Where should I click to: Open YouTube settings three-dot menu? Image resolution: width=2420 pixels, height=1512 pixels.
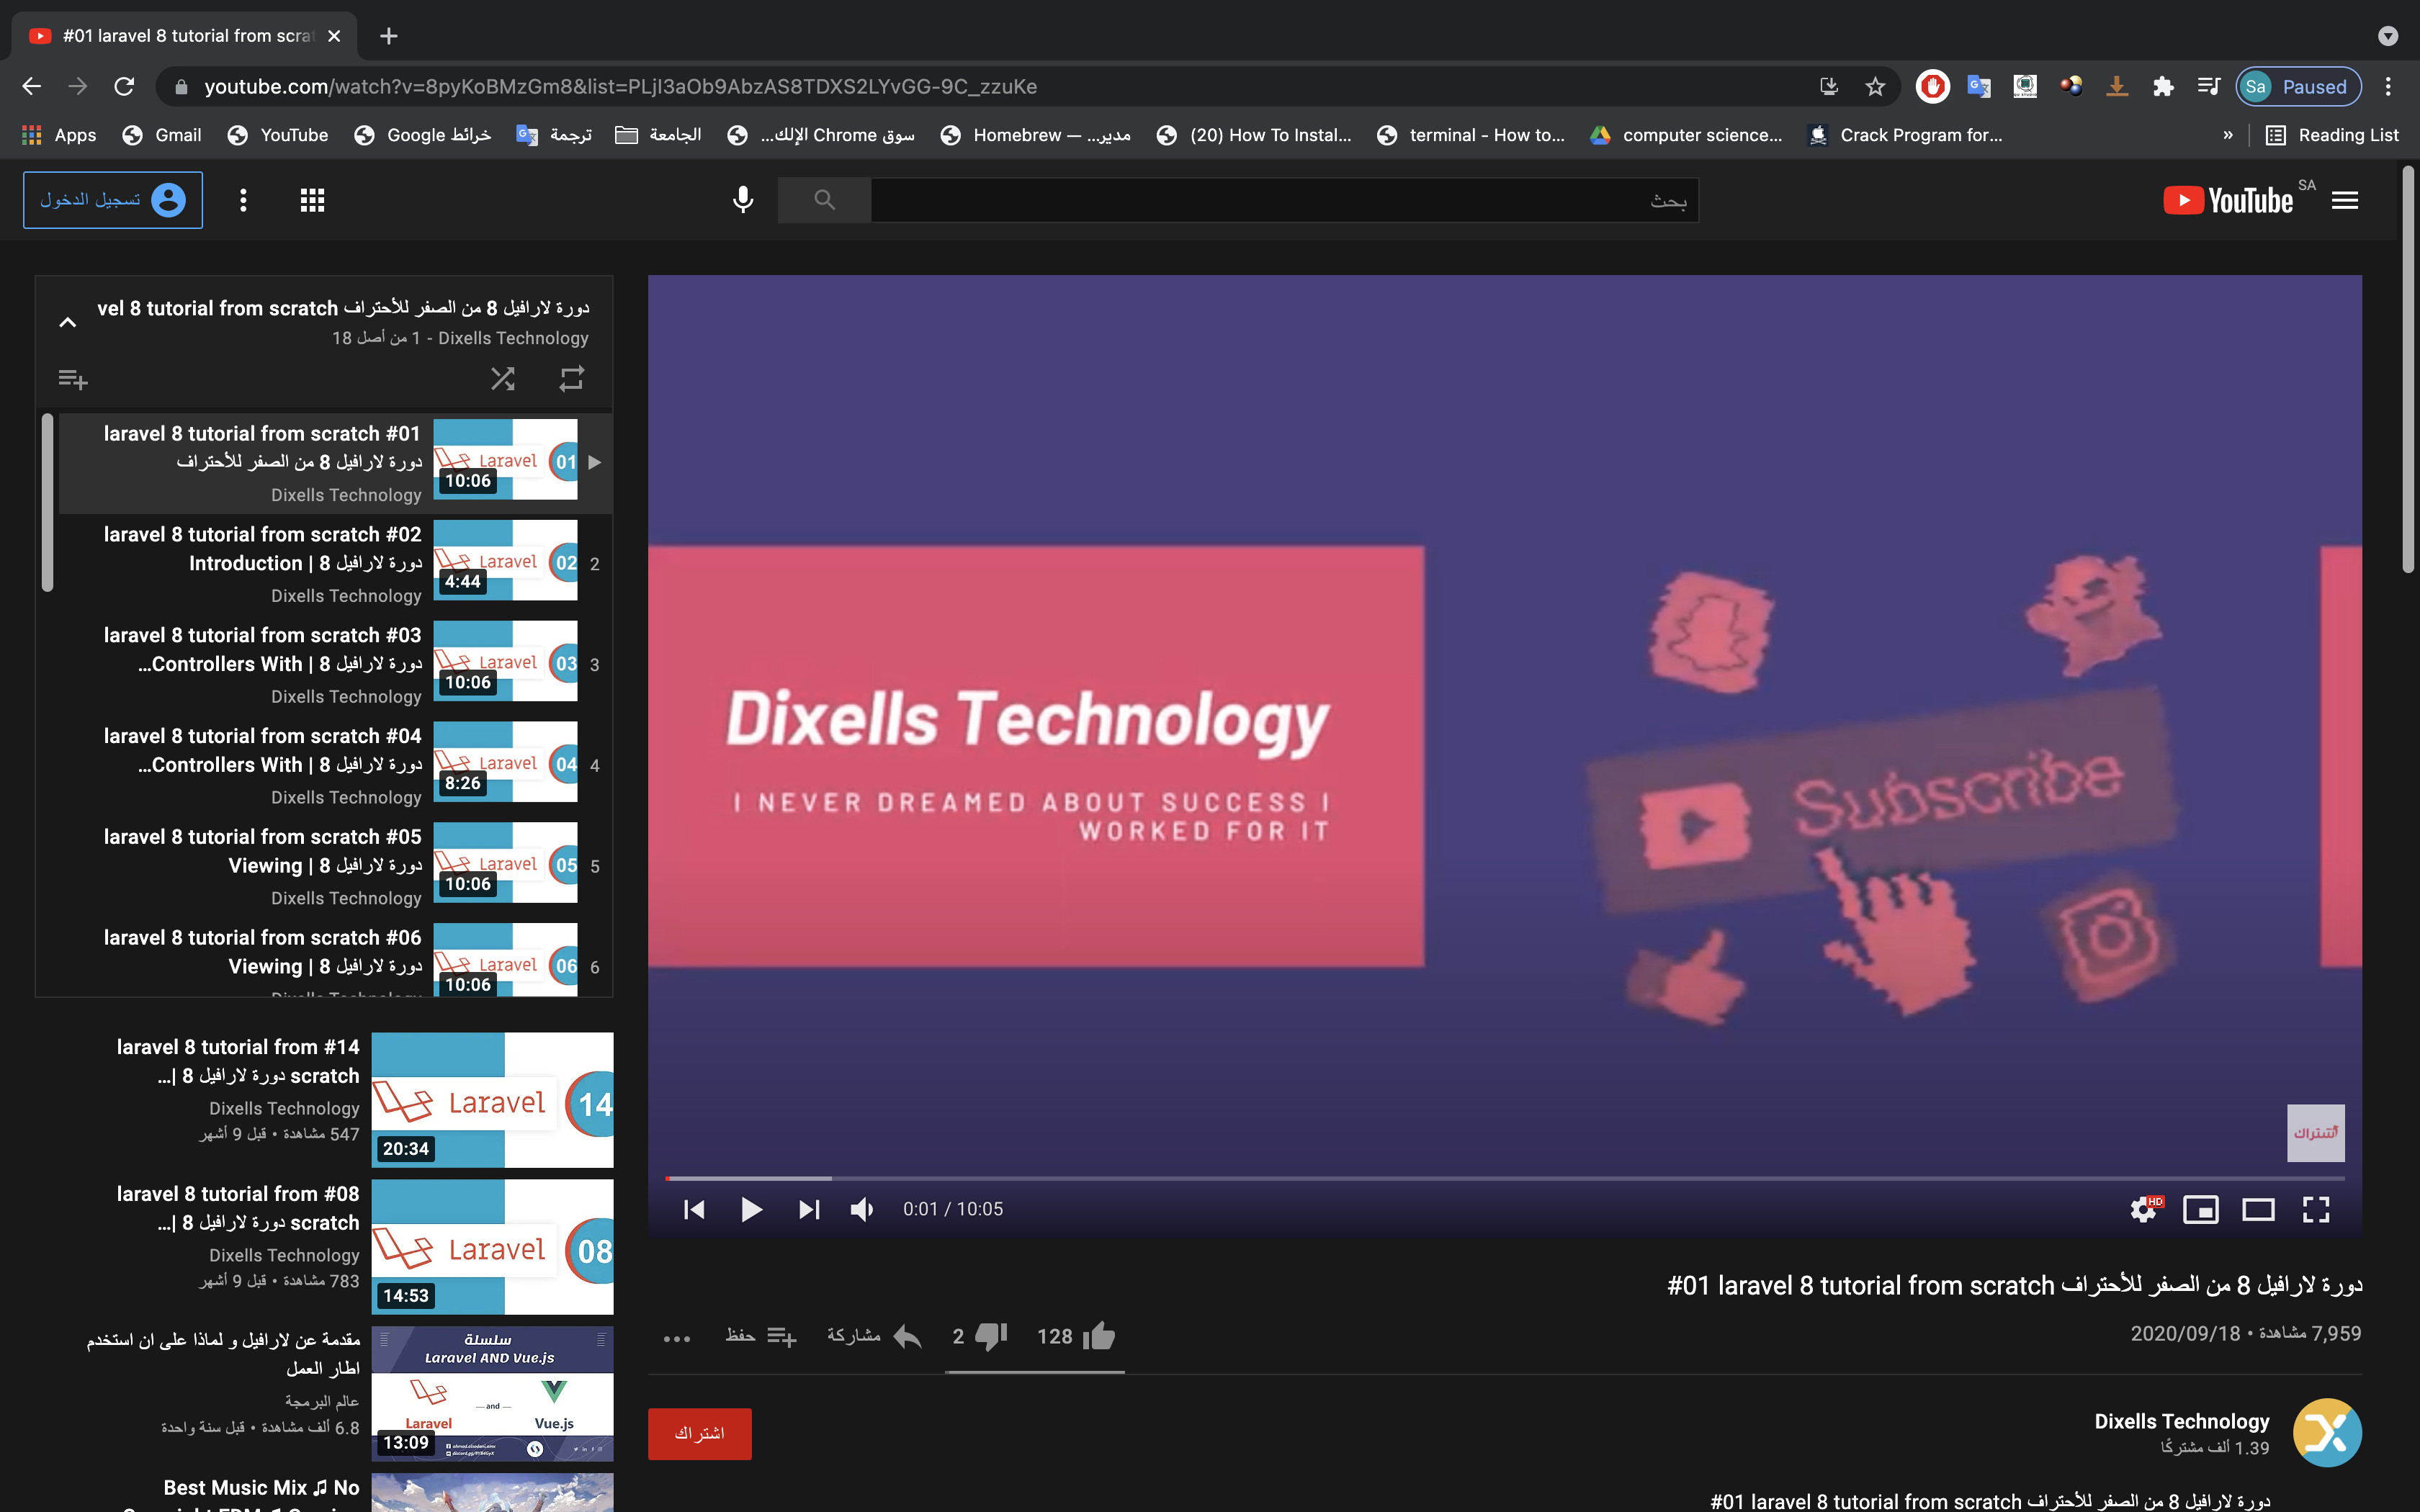(243, 200)
